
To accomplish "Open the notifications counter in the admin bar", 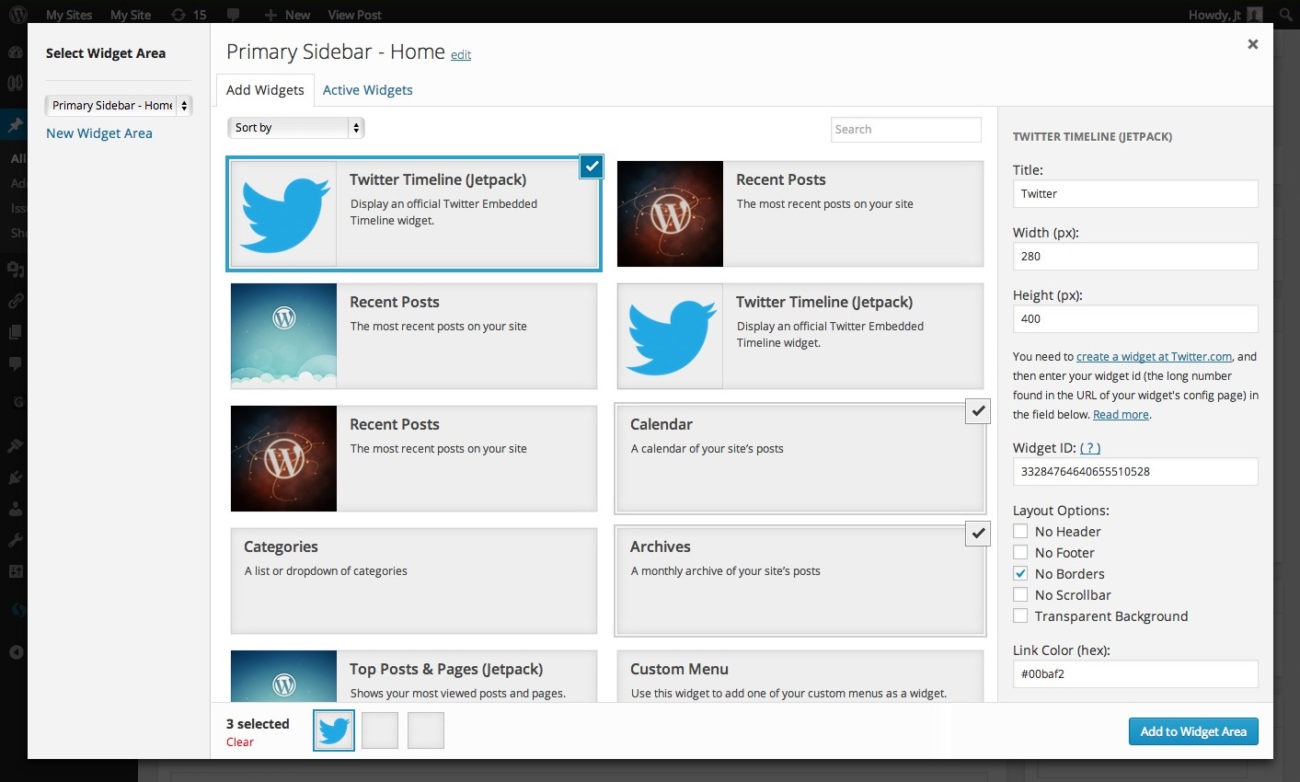I will [x=190, y=14].
